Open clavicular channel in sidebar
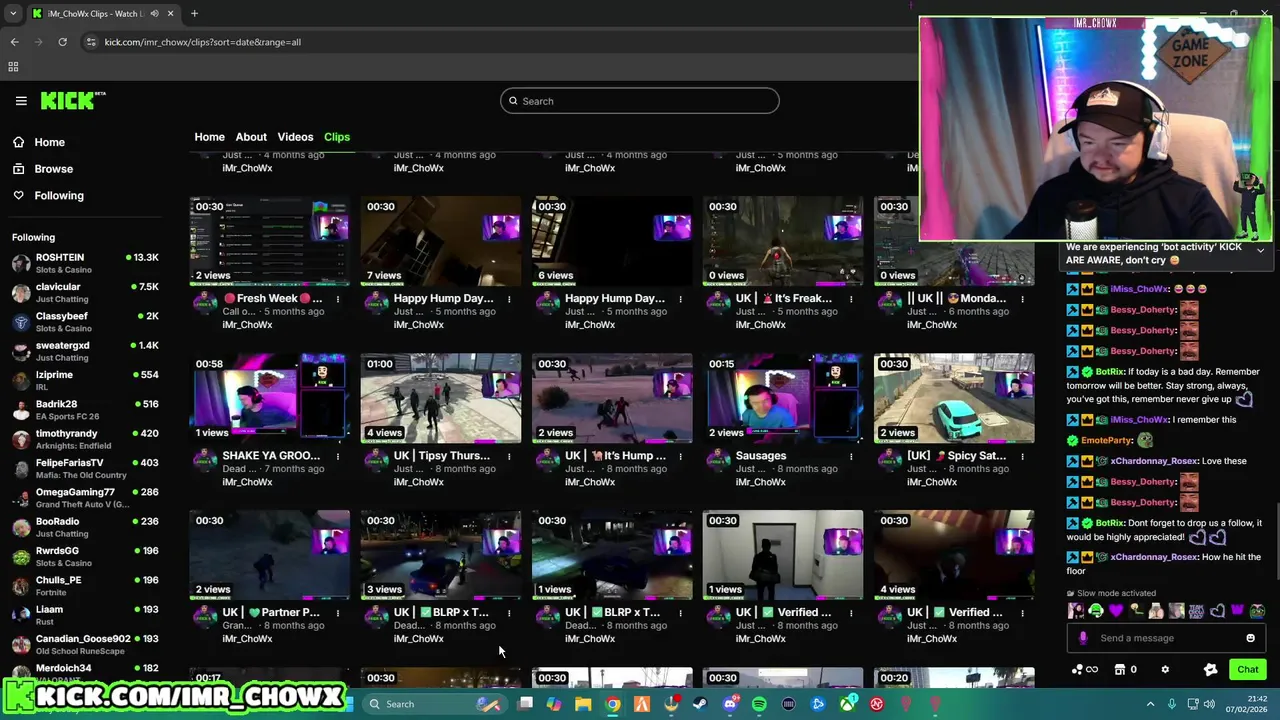 (x=85, y=292)
